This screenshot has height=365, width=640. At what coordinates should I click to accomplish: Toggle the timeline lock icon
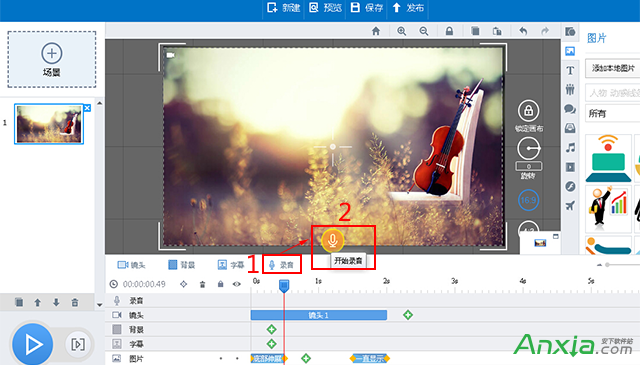[x=220, y=284]
